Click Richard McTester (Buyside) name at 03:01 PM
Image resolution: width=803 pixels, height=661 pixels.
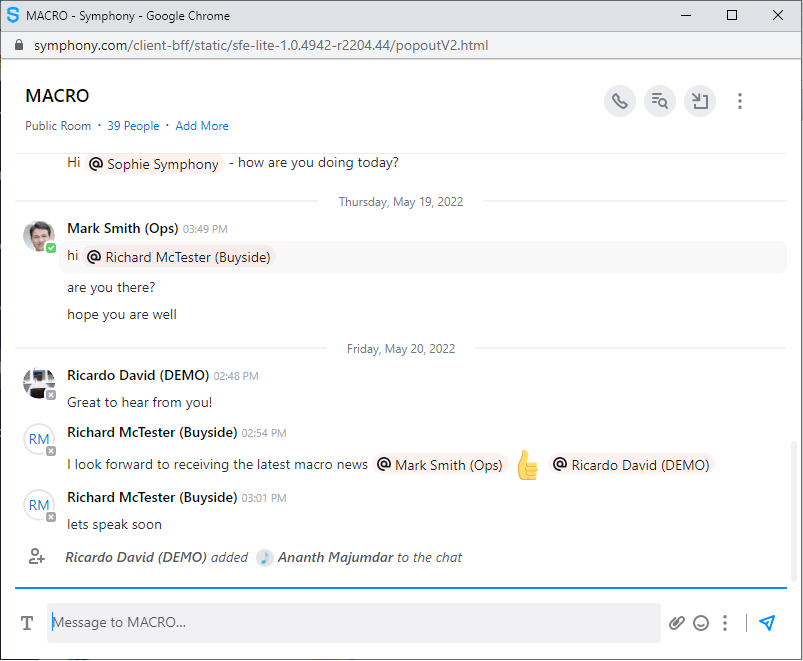pyautogui.click(x=152, y=498)
